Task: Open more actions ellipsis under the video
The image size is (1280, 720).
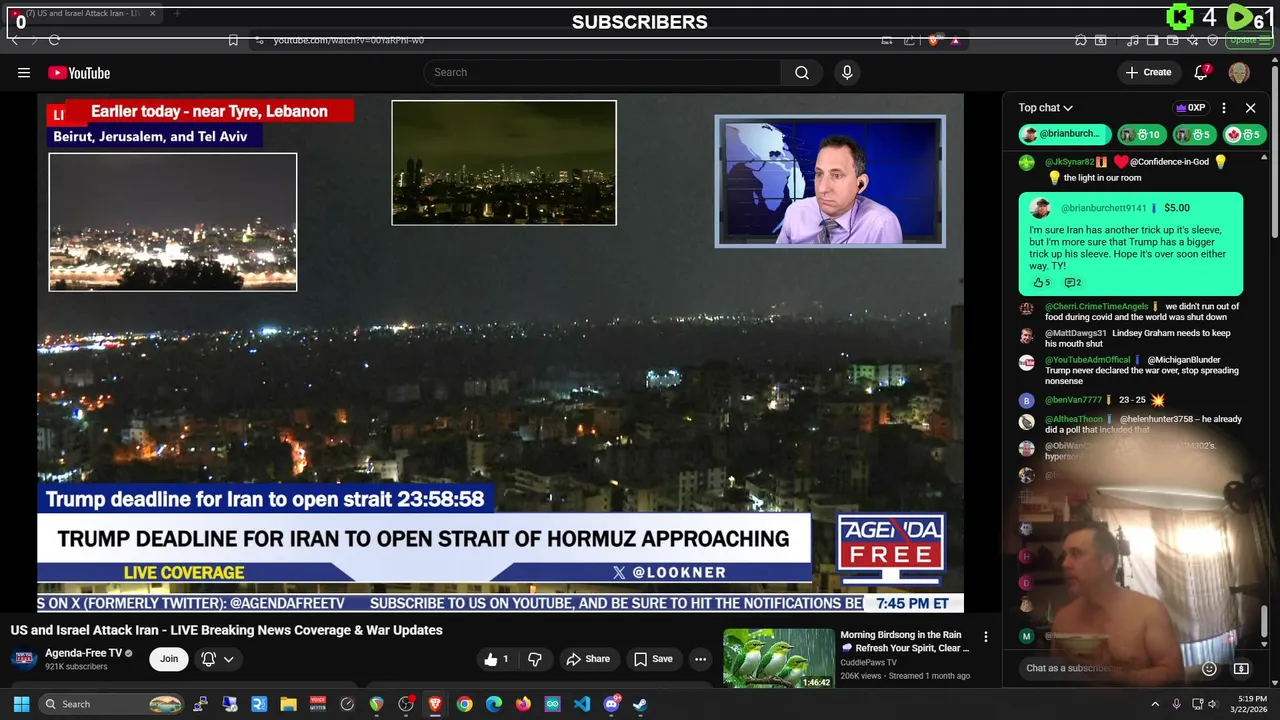Action: pos(700,659)
